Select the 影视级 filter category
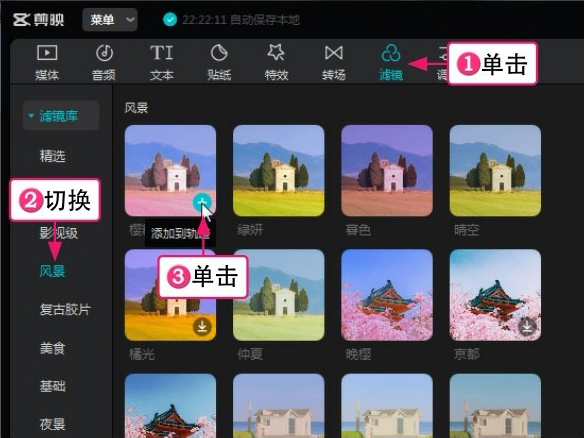 click(59, 233)
